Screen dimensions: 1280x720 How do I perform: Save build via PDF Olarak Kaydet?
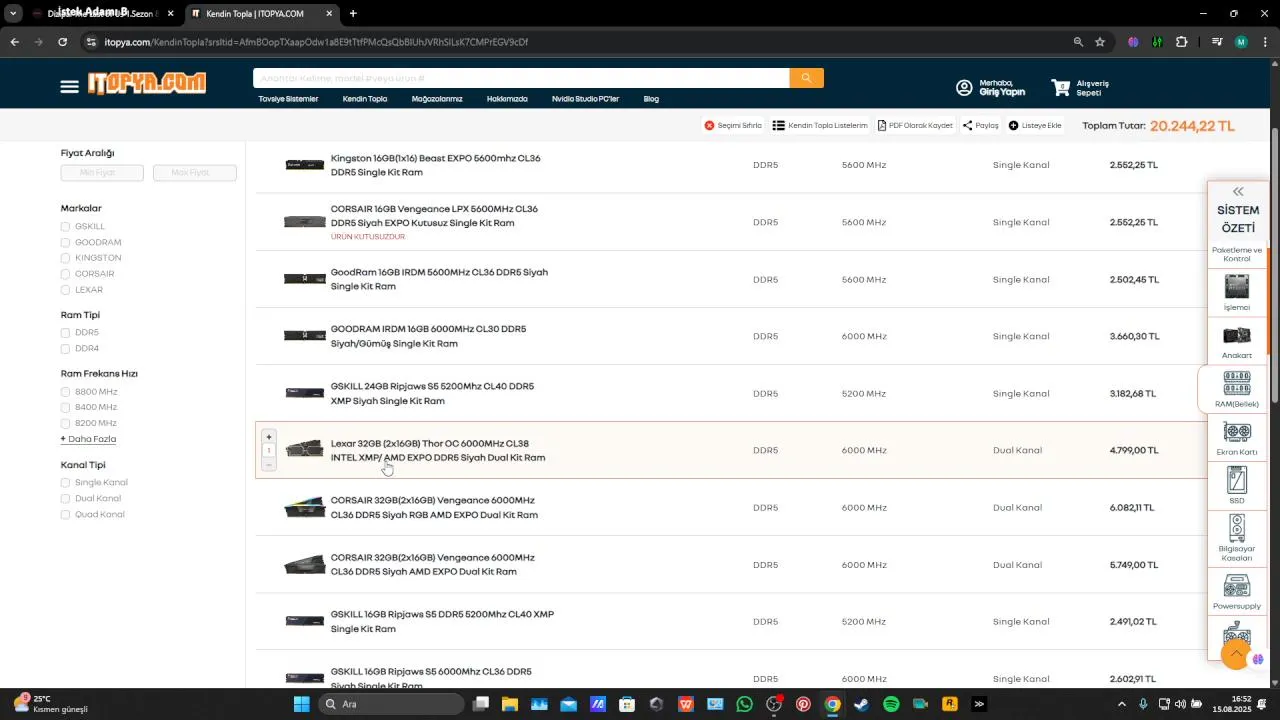(x=915, y=126)
